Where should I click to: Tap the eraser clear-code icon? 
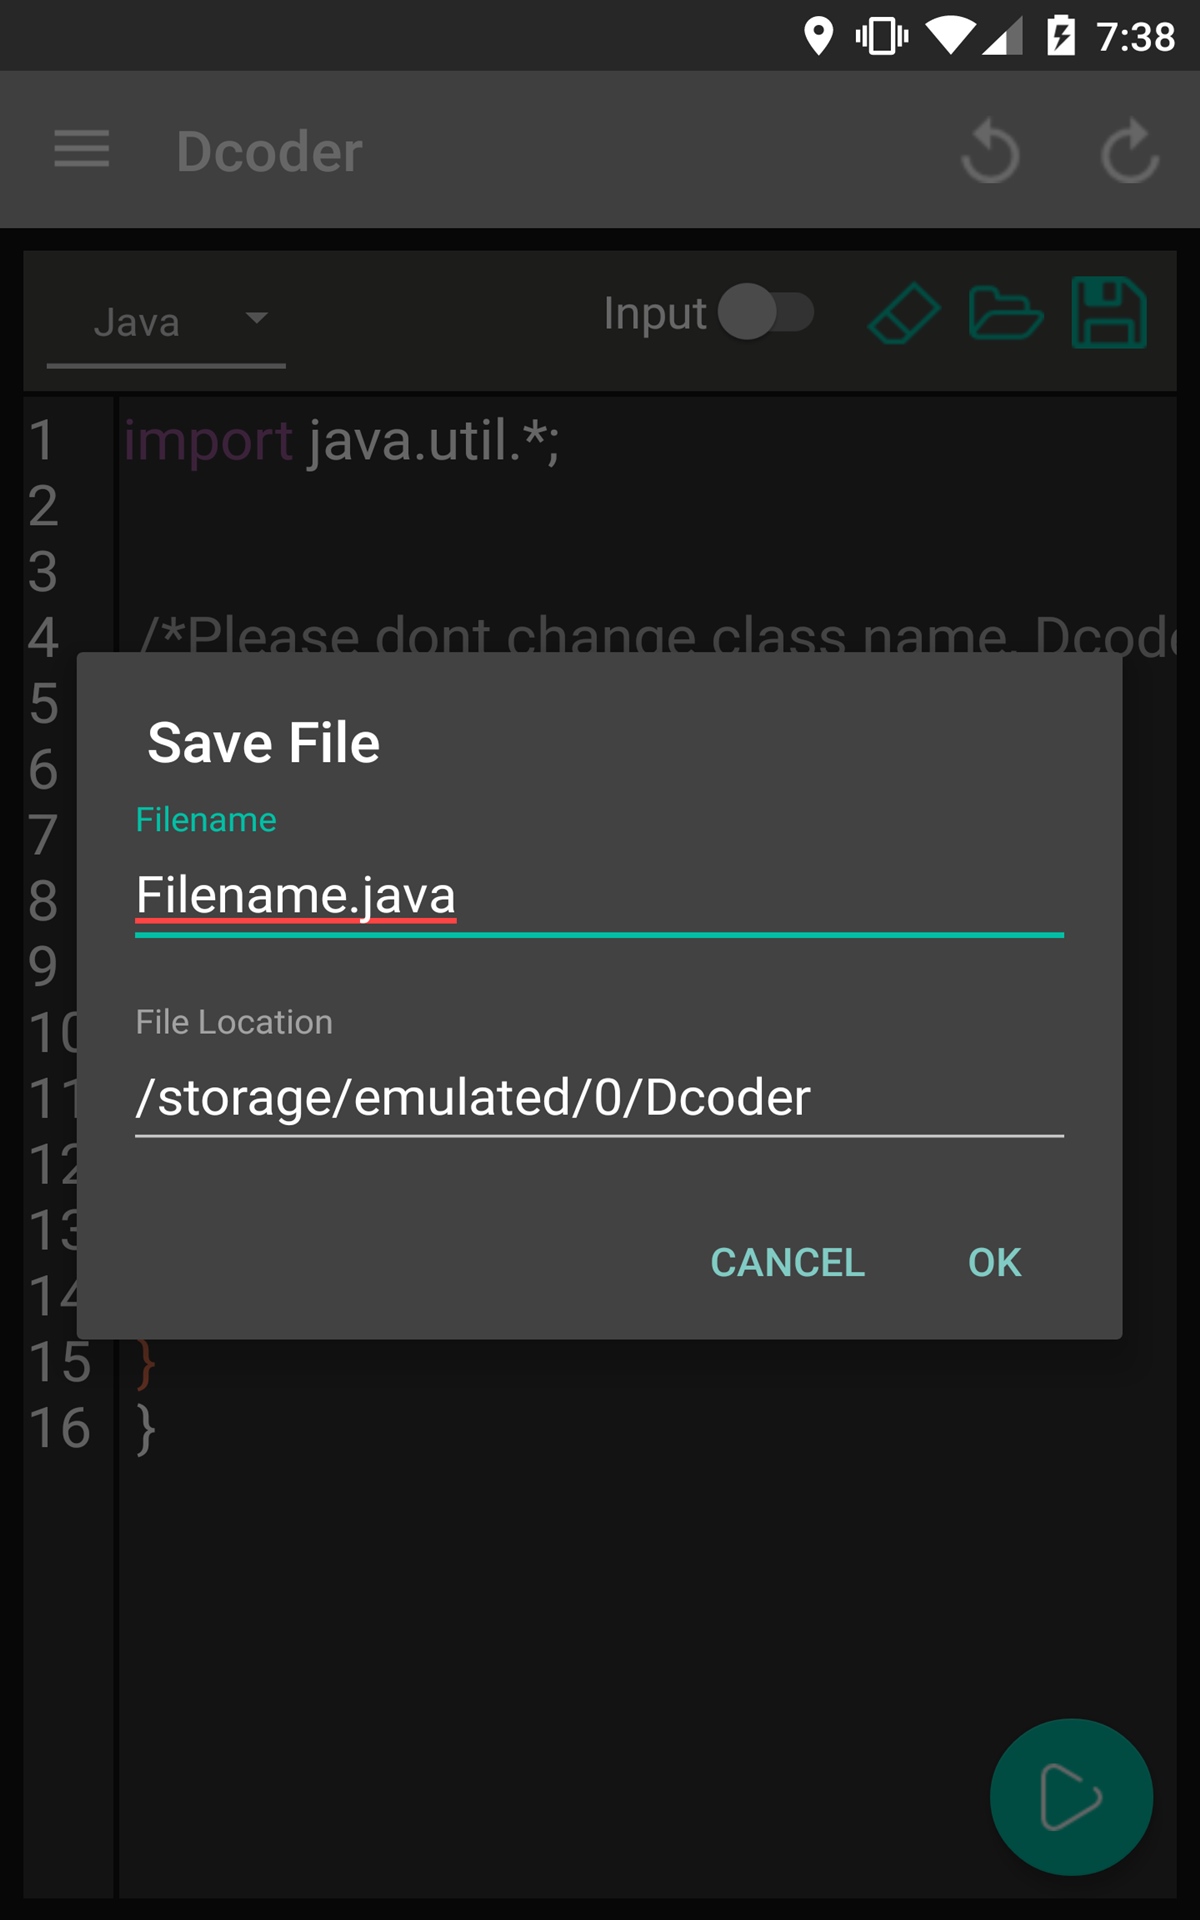[x=904, y=314]
